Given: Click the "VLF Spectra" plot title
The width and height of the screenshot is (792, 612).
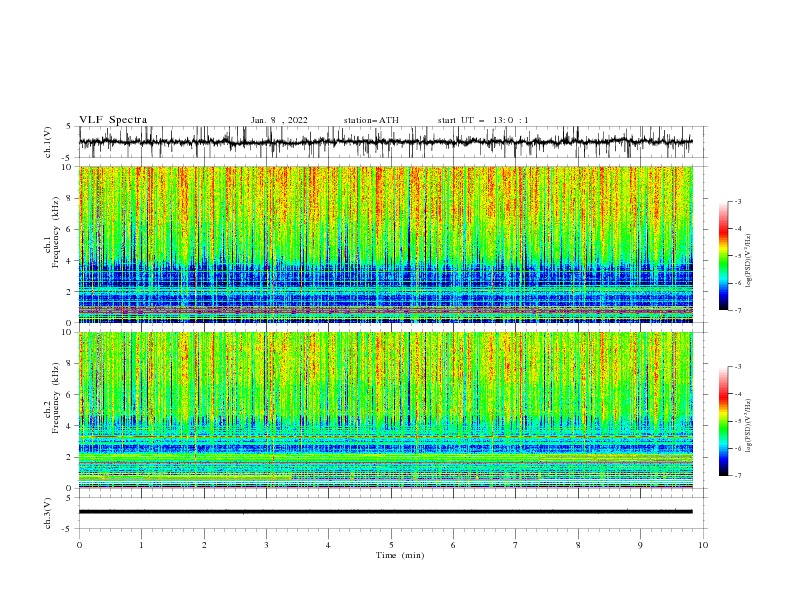Looking at the screenshot, I should [x=113, y=120].
